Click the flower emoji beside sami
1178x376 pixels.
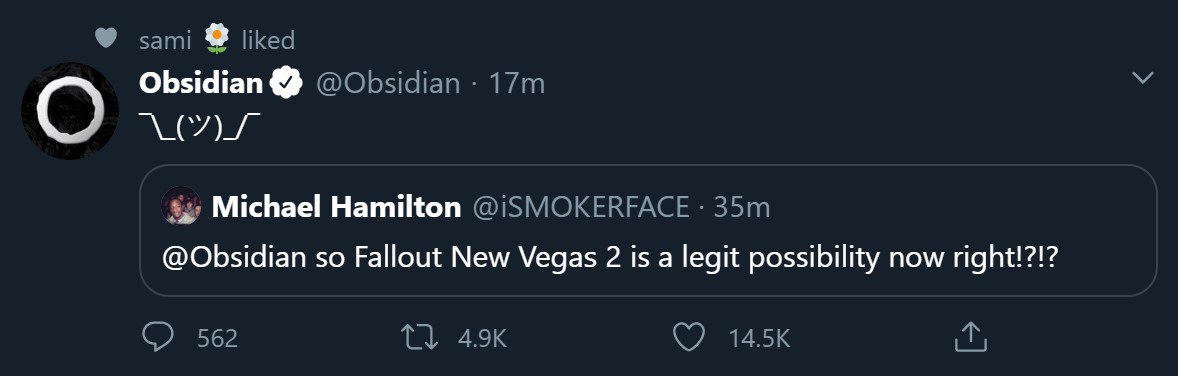point(216,38)
